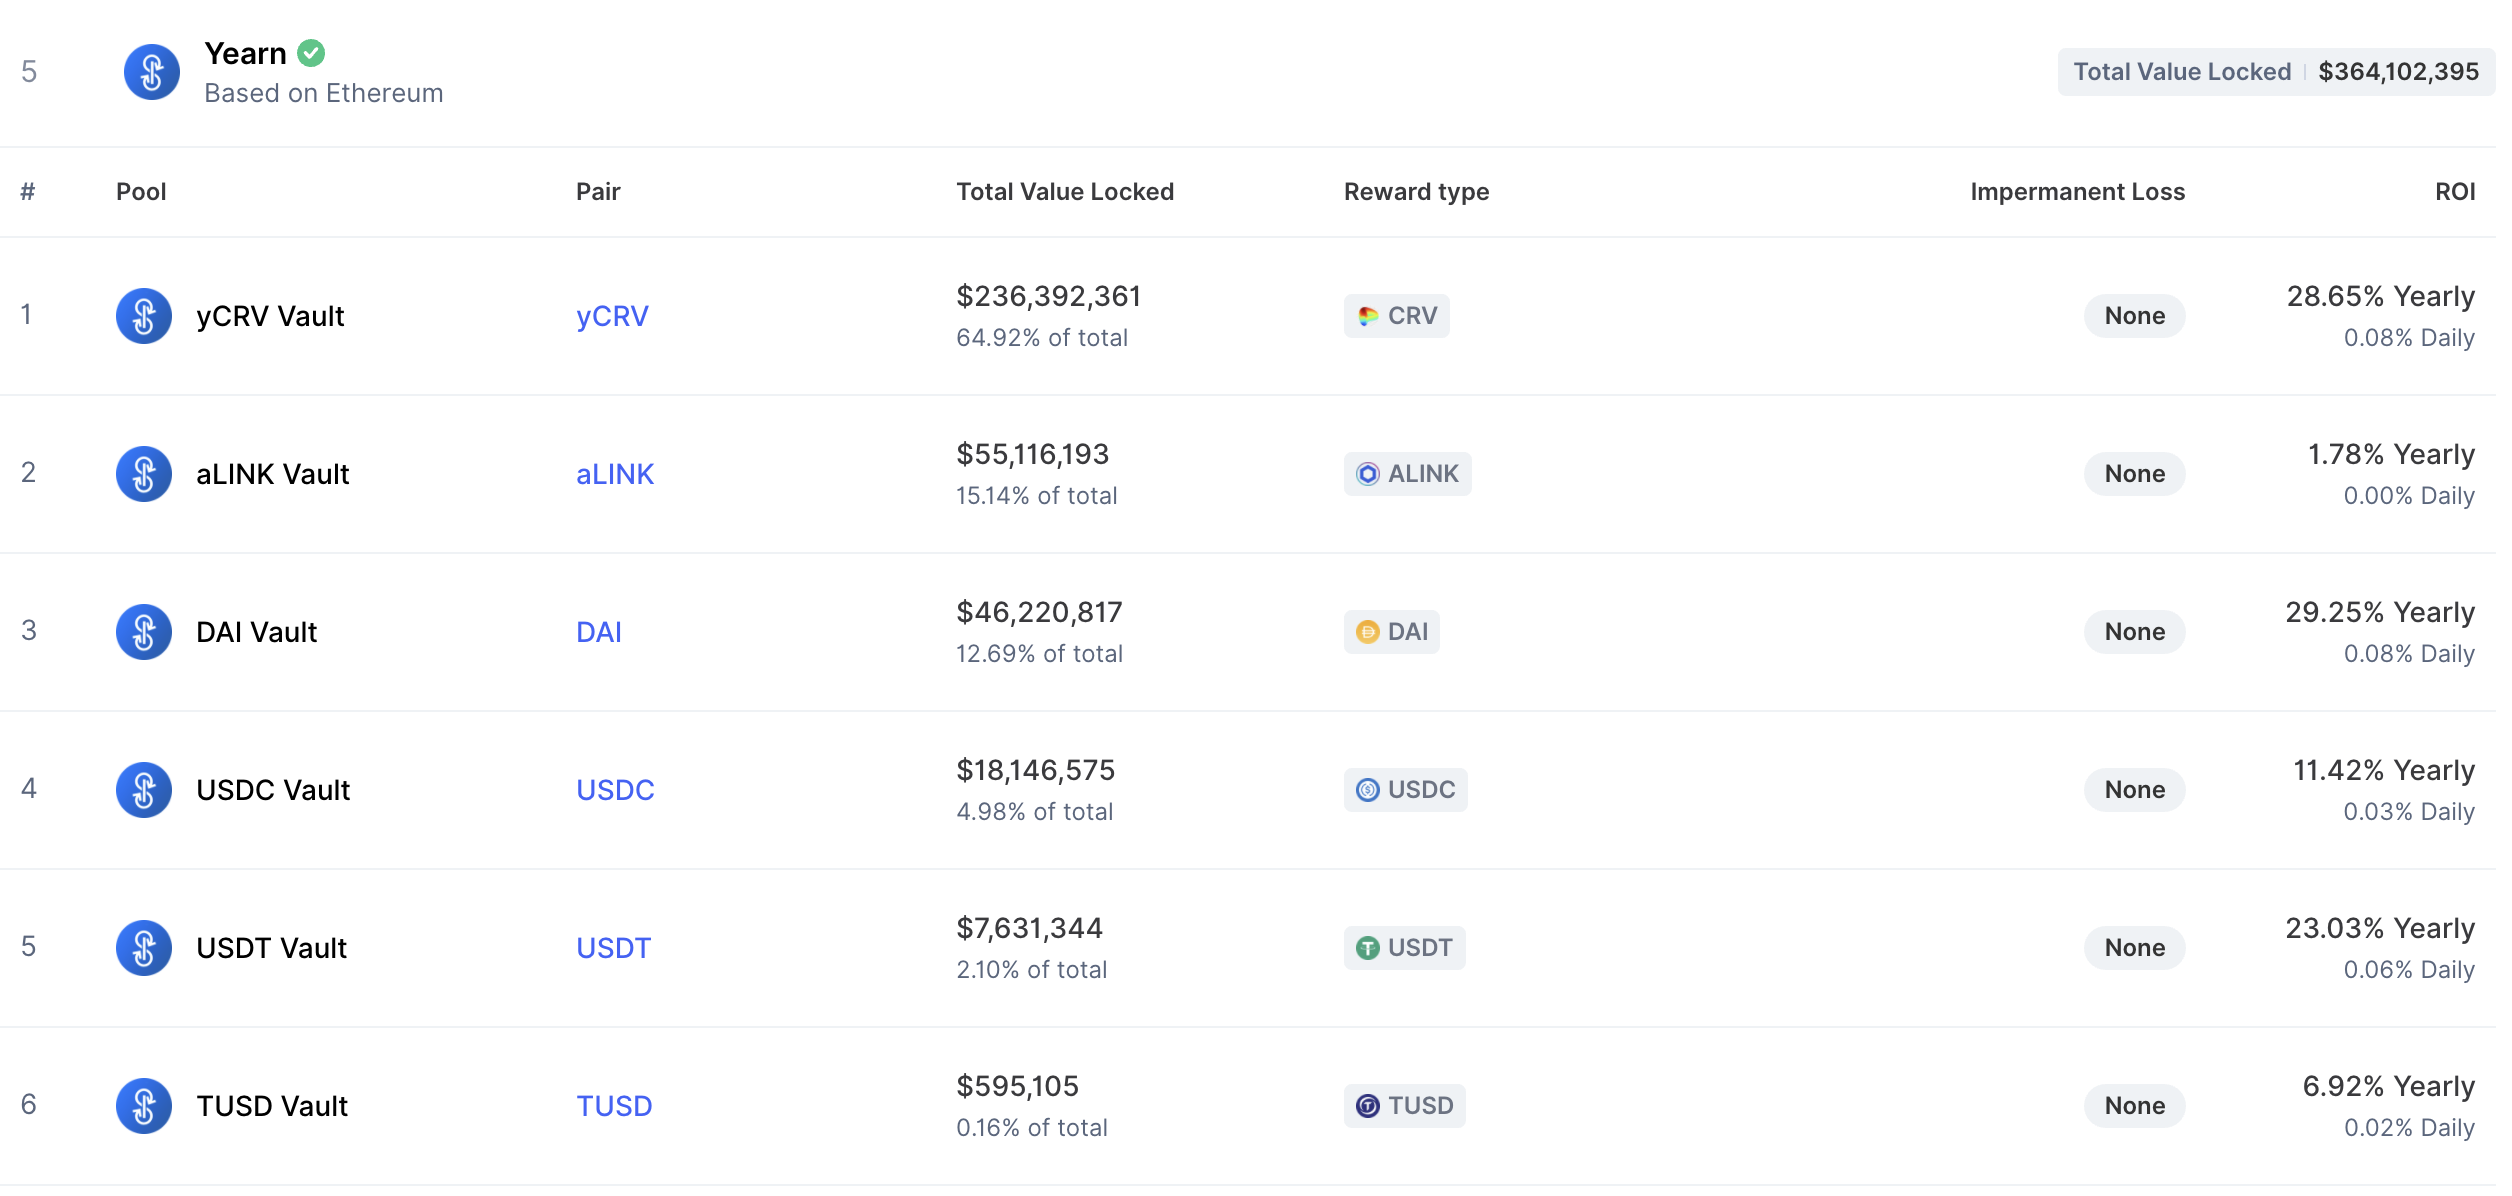The height and width of the screenshot is (1196, 2512).
Task: Open the aLINK pair link
Action: pyautogui.click(x=614, y=474)
